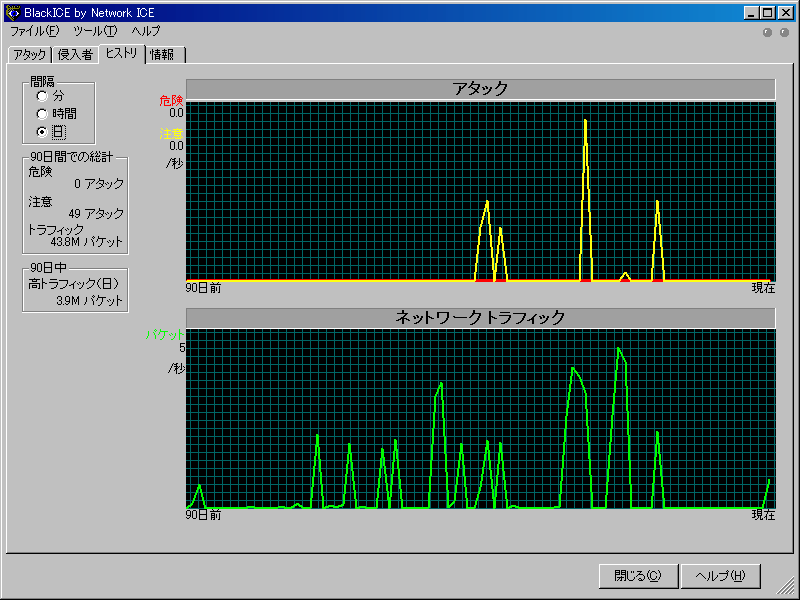Click the red 危険 axis label

tap(171, 101)
